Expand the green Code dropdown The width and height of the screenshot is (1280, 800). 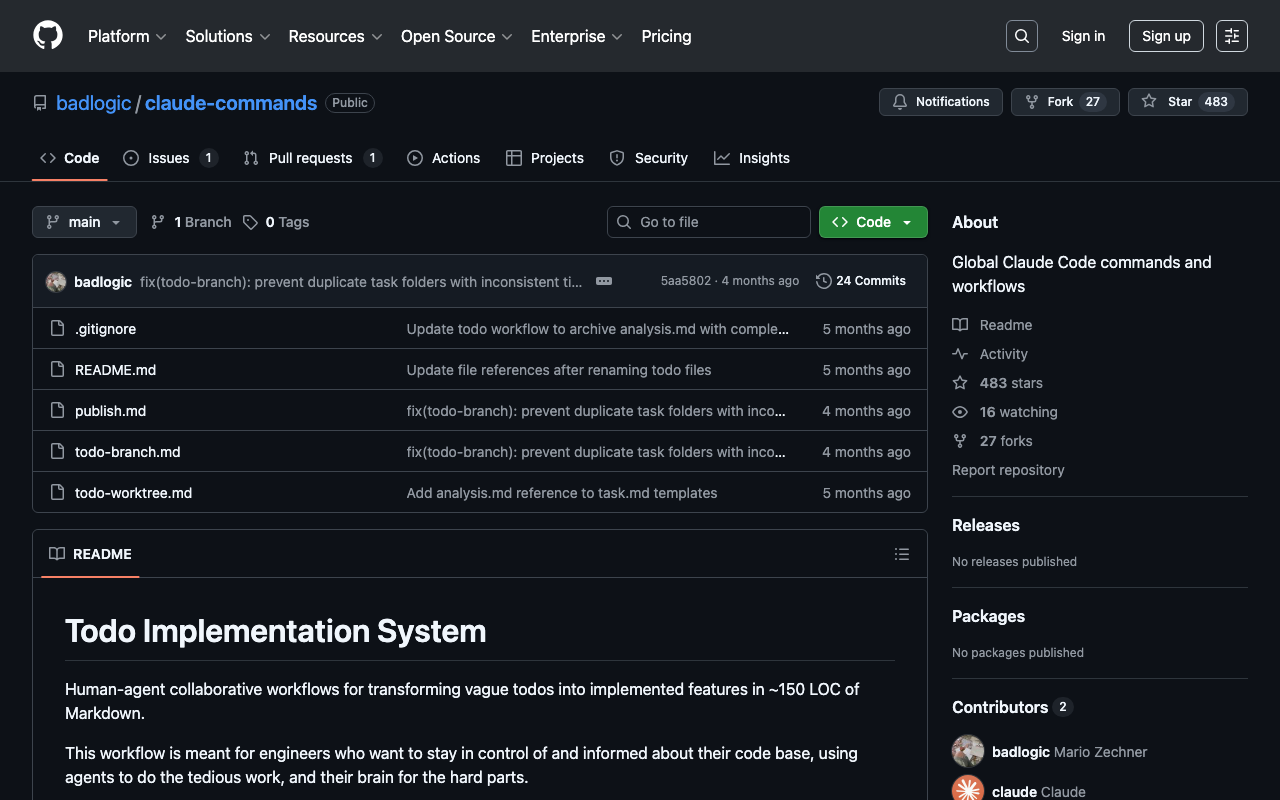pos(873,222)
